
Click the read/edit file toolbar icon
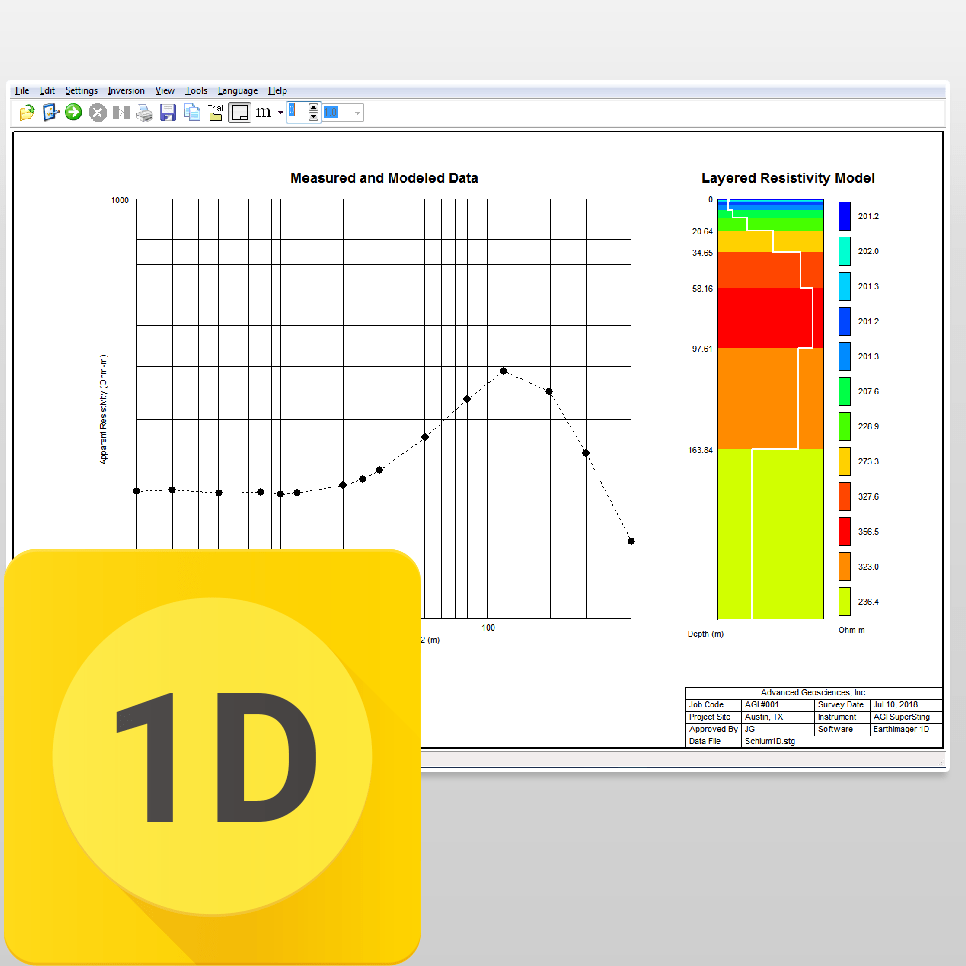tap(50, 112)
